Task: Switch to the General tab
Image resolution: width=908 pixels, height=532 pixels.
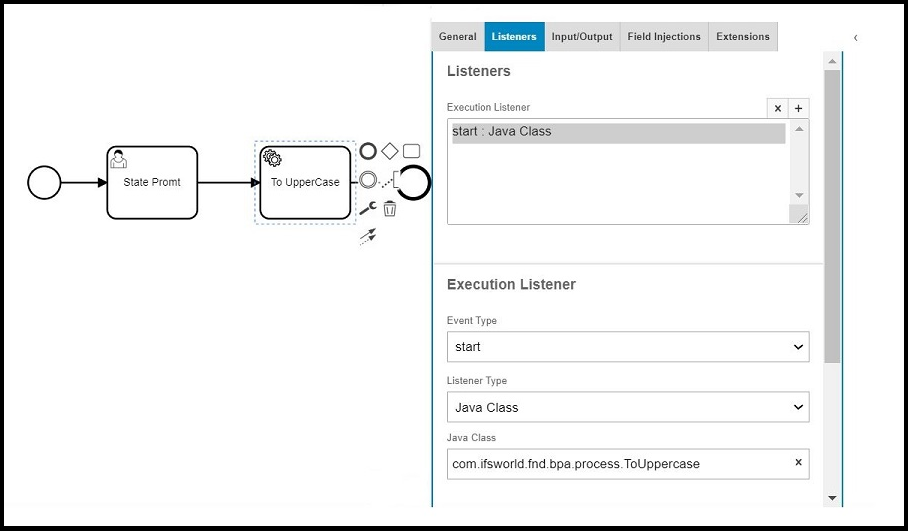Action: click(458, 37)
